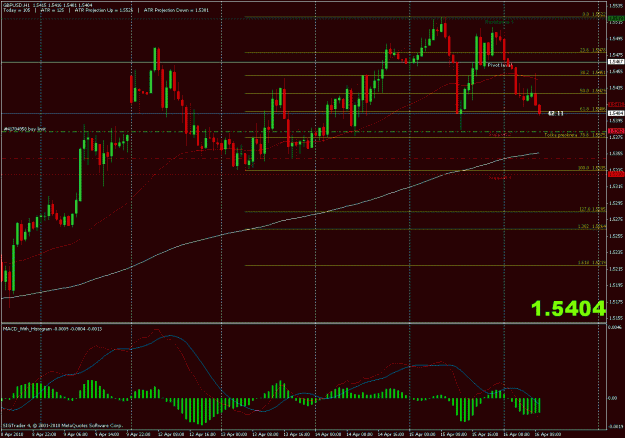Click the 'buy limit' pending order label
The height and width of the screenshot is (438, 625).
pyautogui.click(x=25, y=129)
